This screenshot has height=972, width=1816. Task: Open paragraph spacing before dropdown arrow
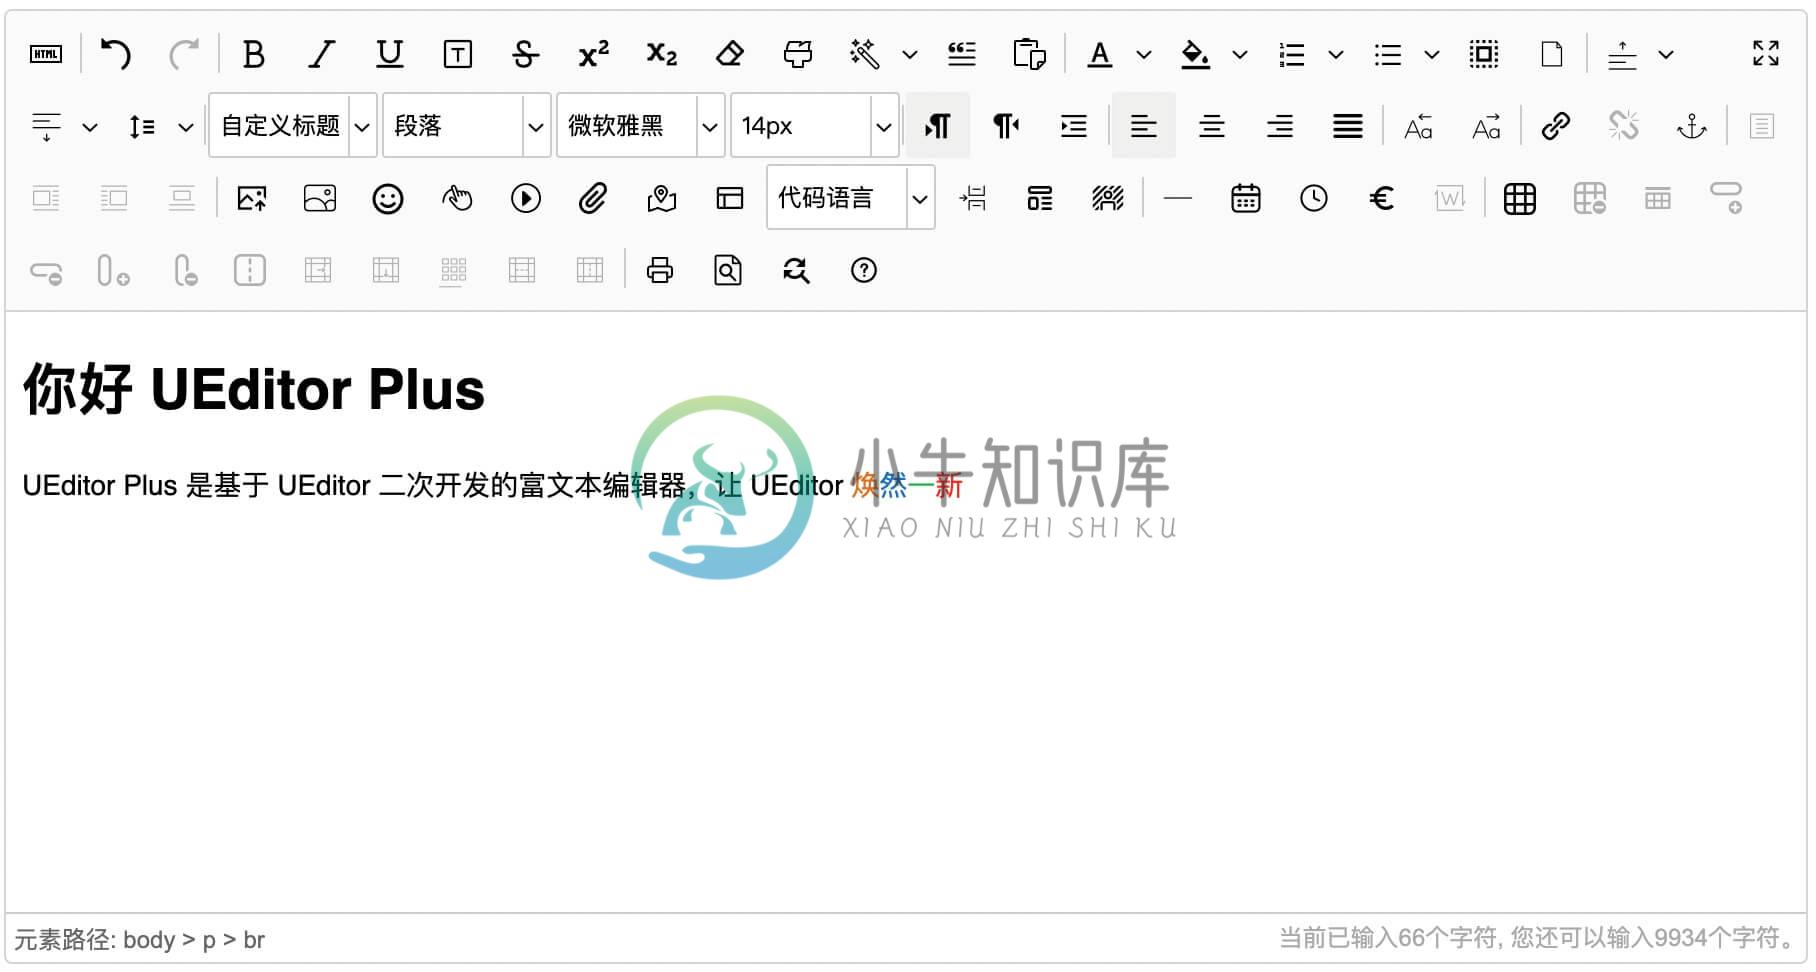[x=1666, y=54]
